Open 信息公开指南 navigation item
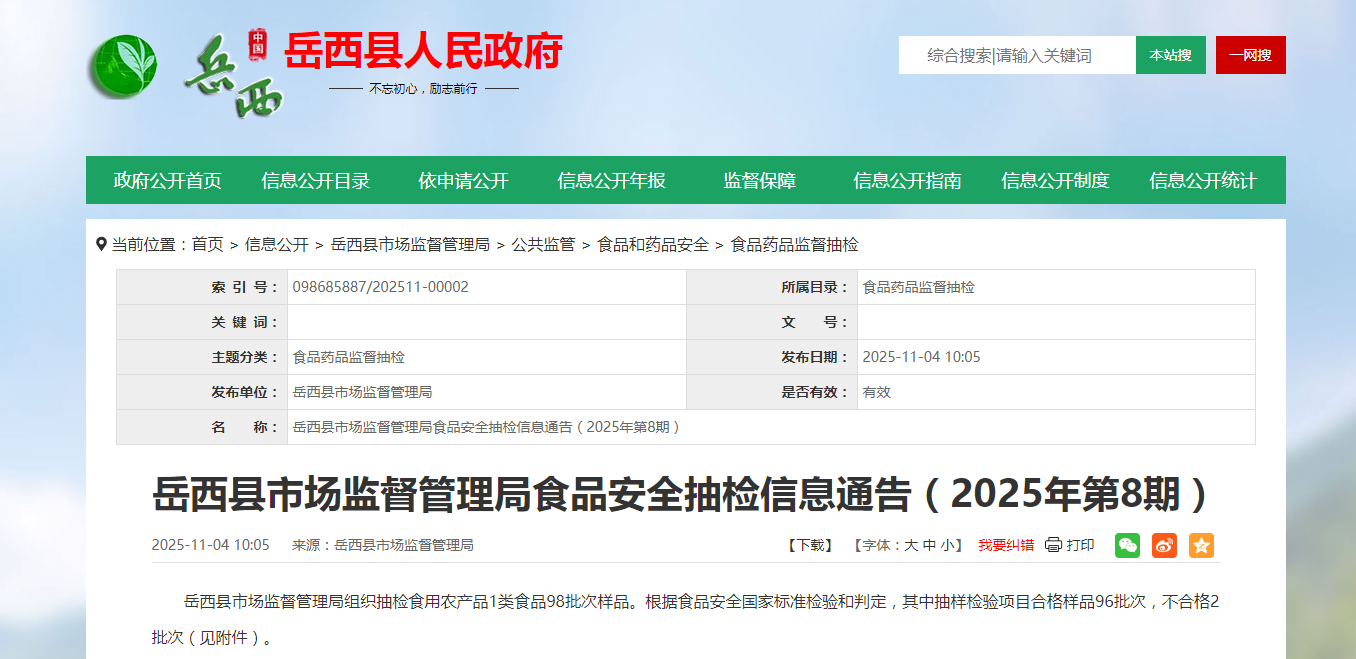 [907, 181]
